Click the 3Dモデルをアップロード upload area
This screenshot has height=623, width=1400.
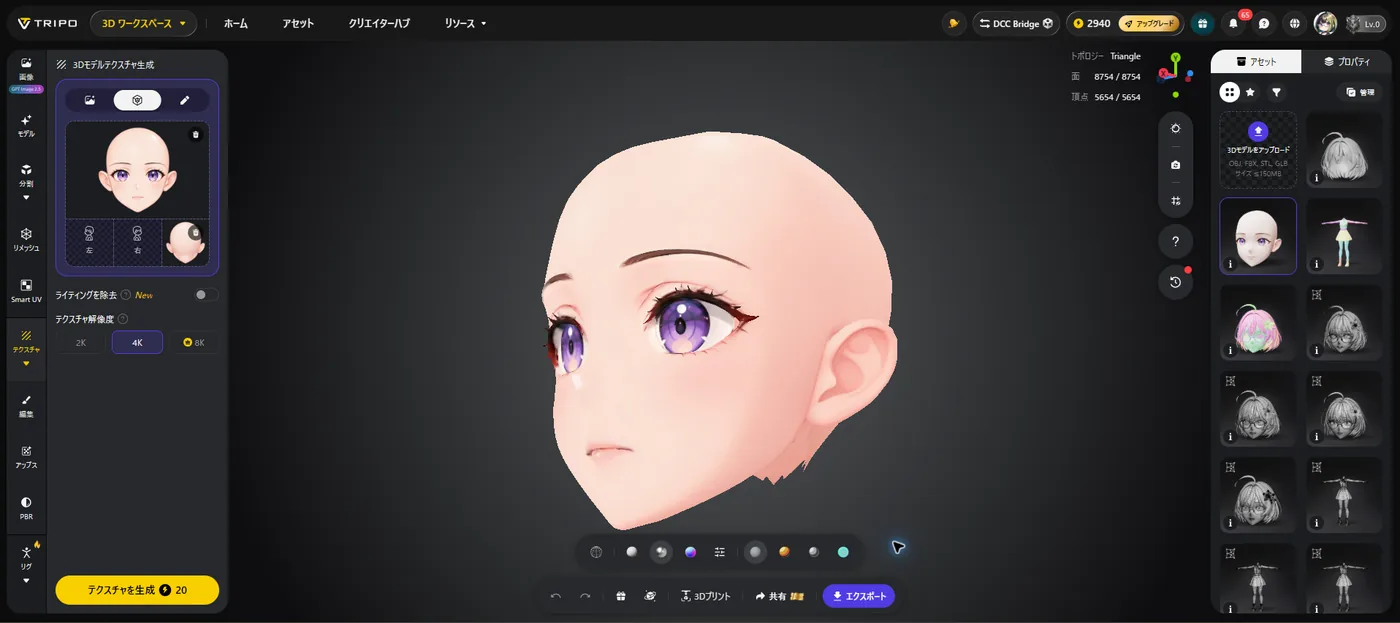pos(1258,149)
